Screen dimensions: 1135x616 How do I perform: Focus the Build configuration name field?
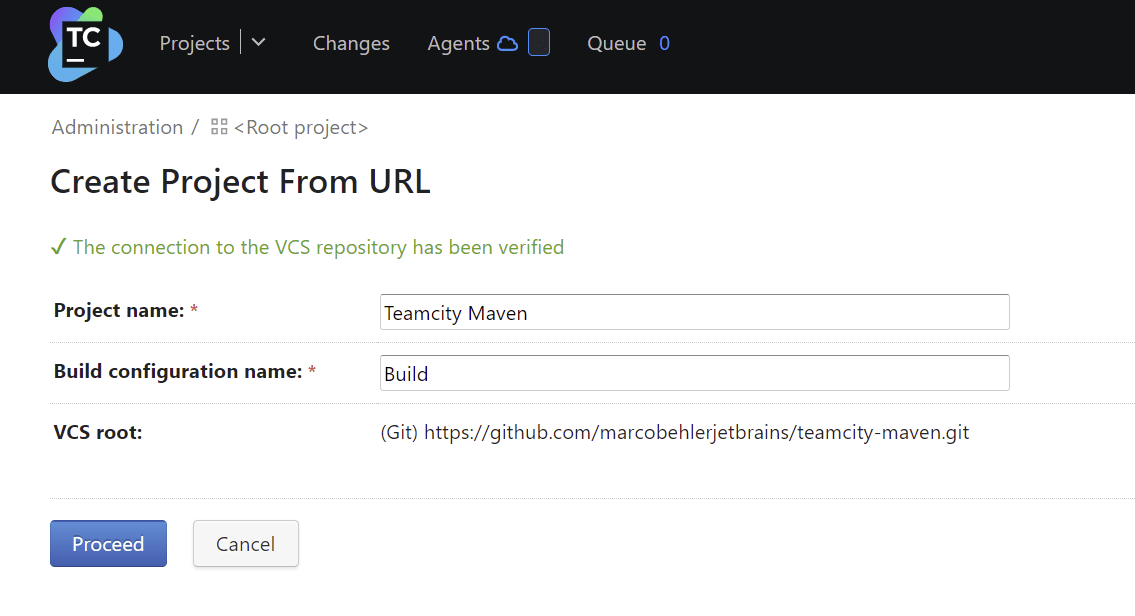coord(694,373)
